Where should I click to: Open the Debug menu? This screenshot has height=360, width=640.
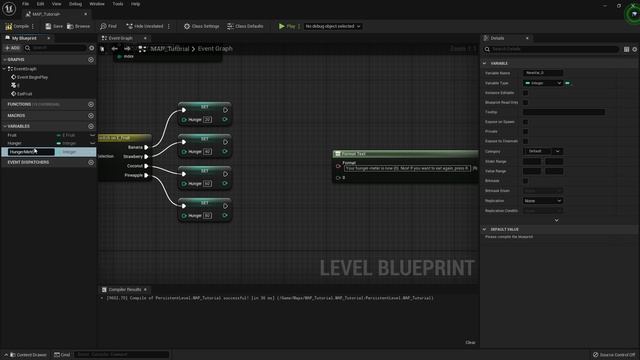(x=75, y=4)
